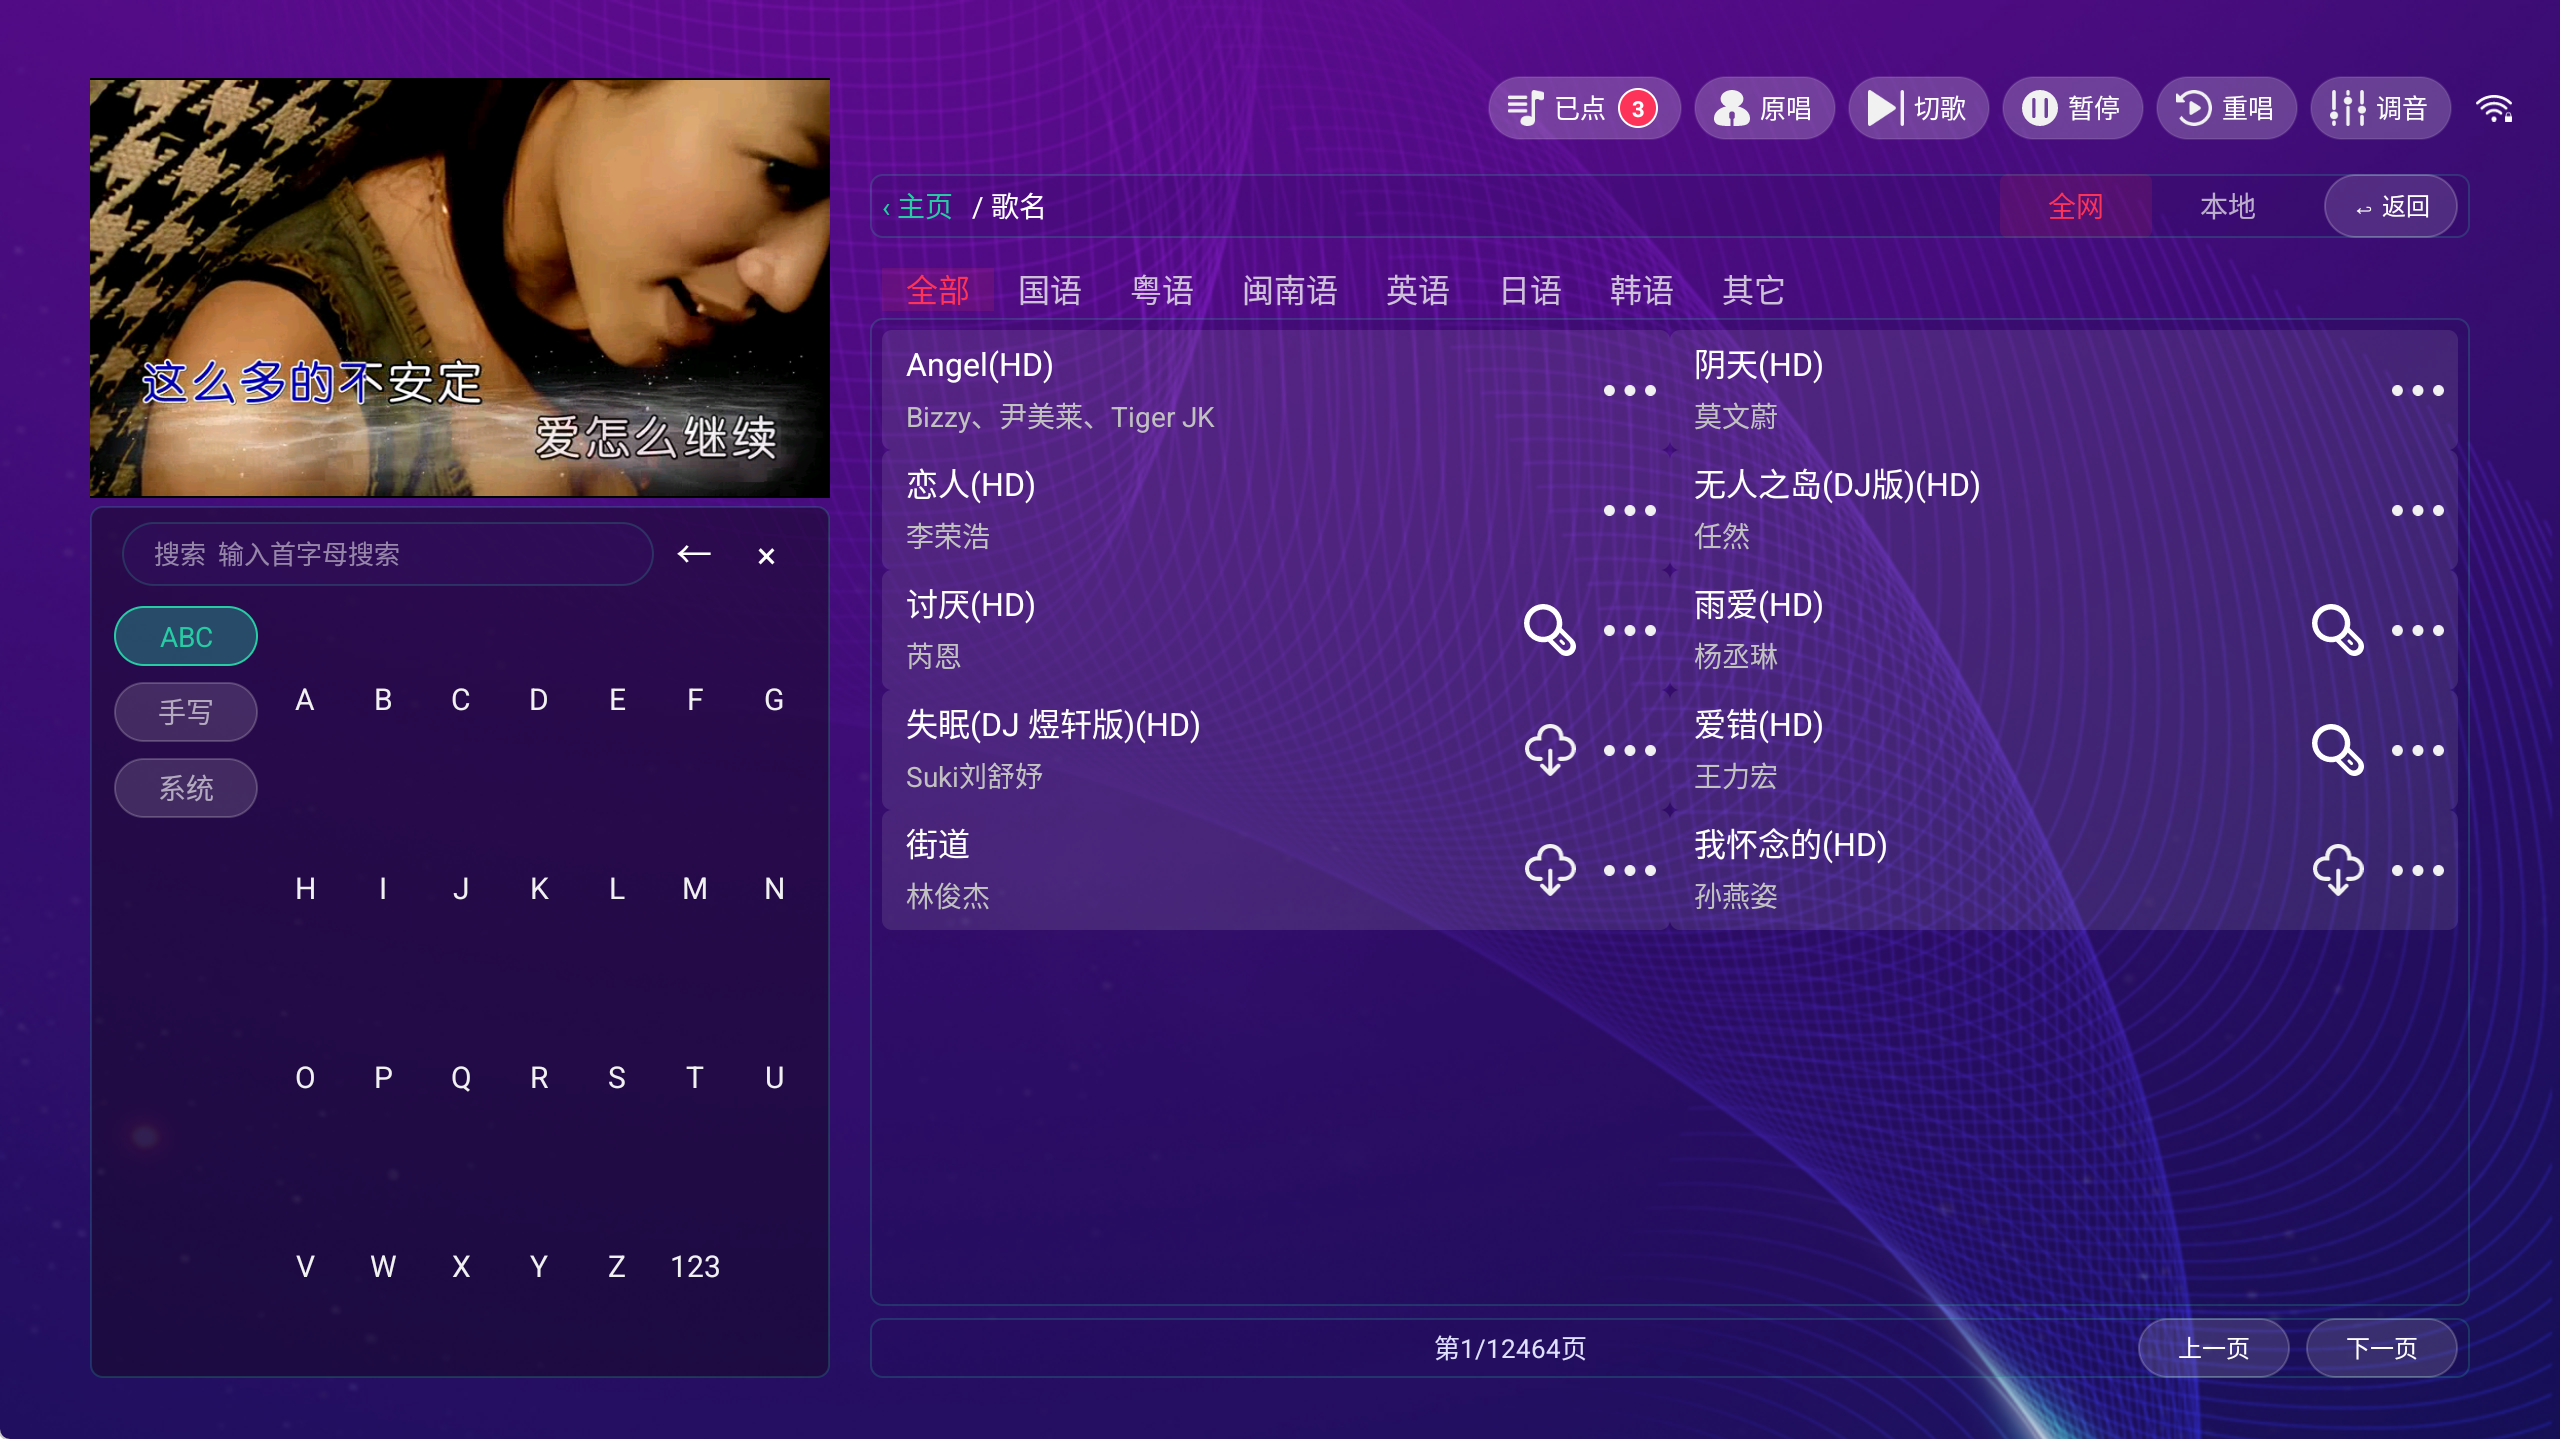Select the 全部 language tab
The image size is (2560, 1439).
point(938,291)
